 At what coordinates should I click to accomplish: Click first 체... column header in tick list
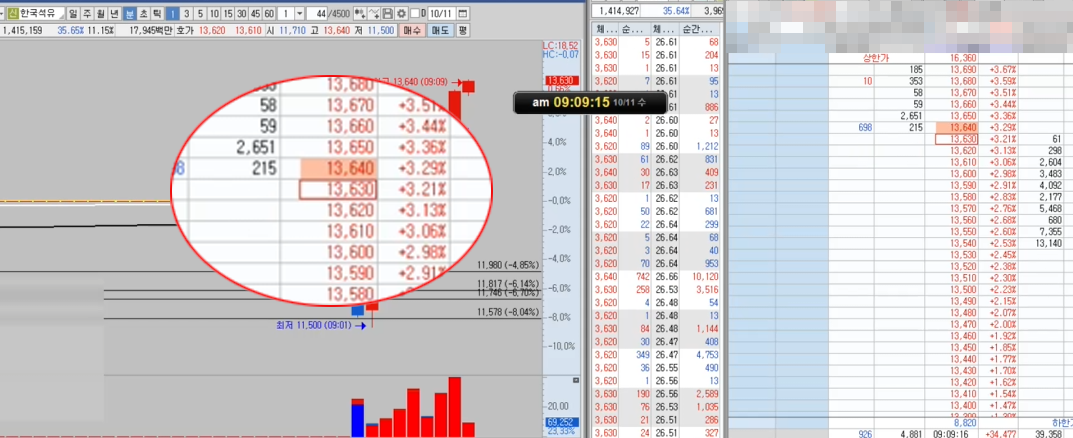(x=604, y=30)
